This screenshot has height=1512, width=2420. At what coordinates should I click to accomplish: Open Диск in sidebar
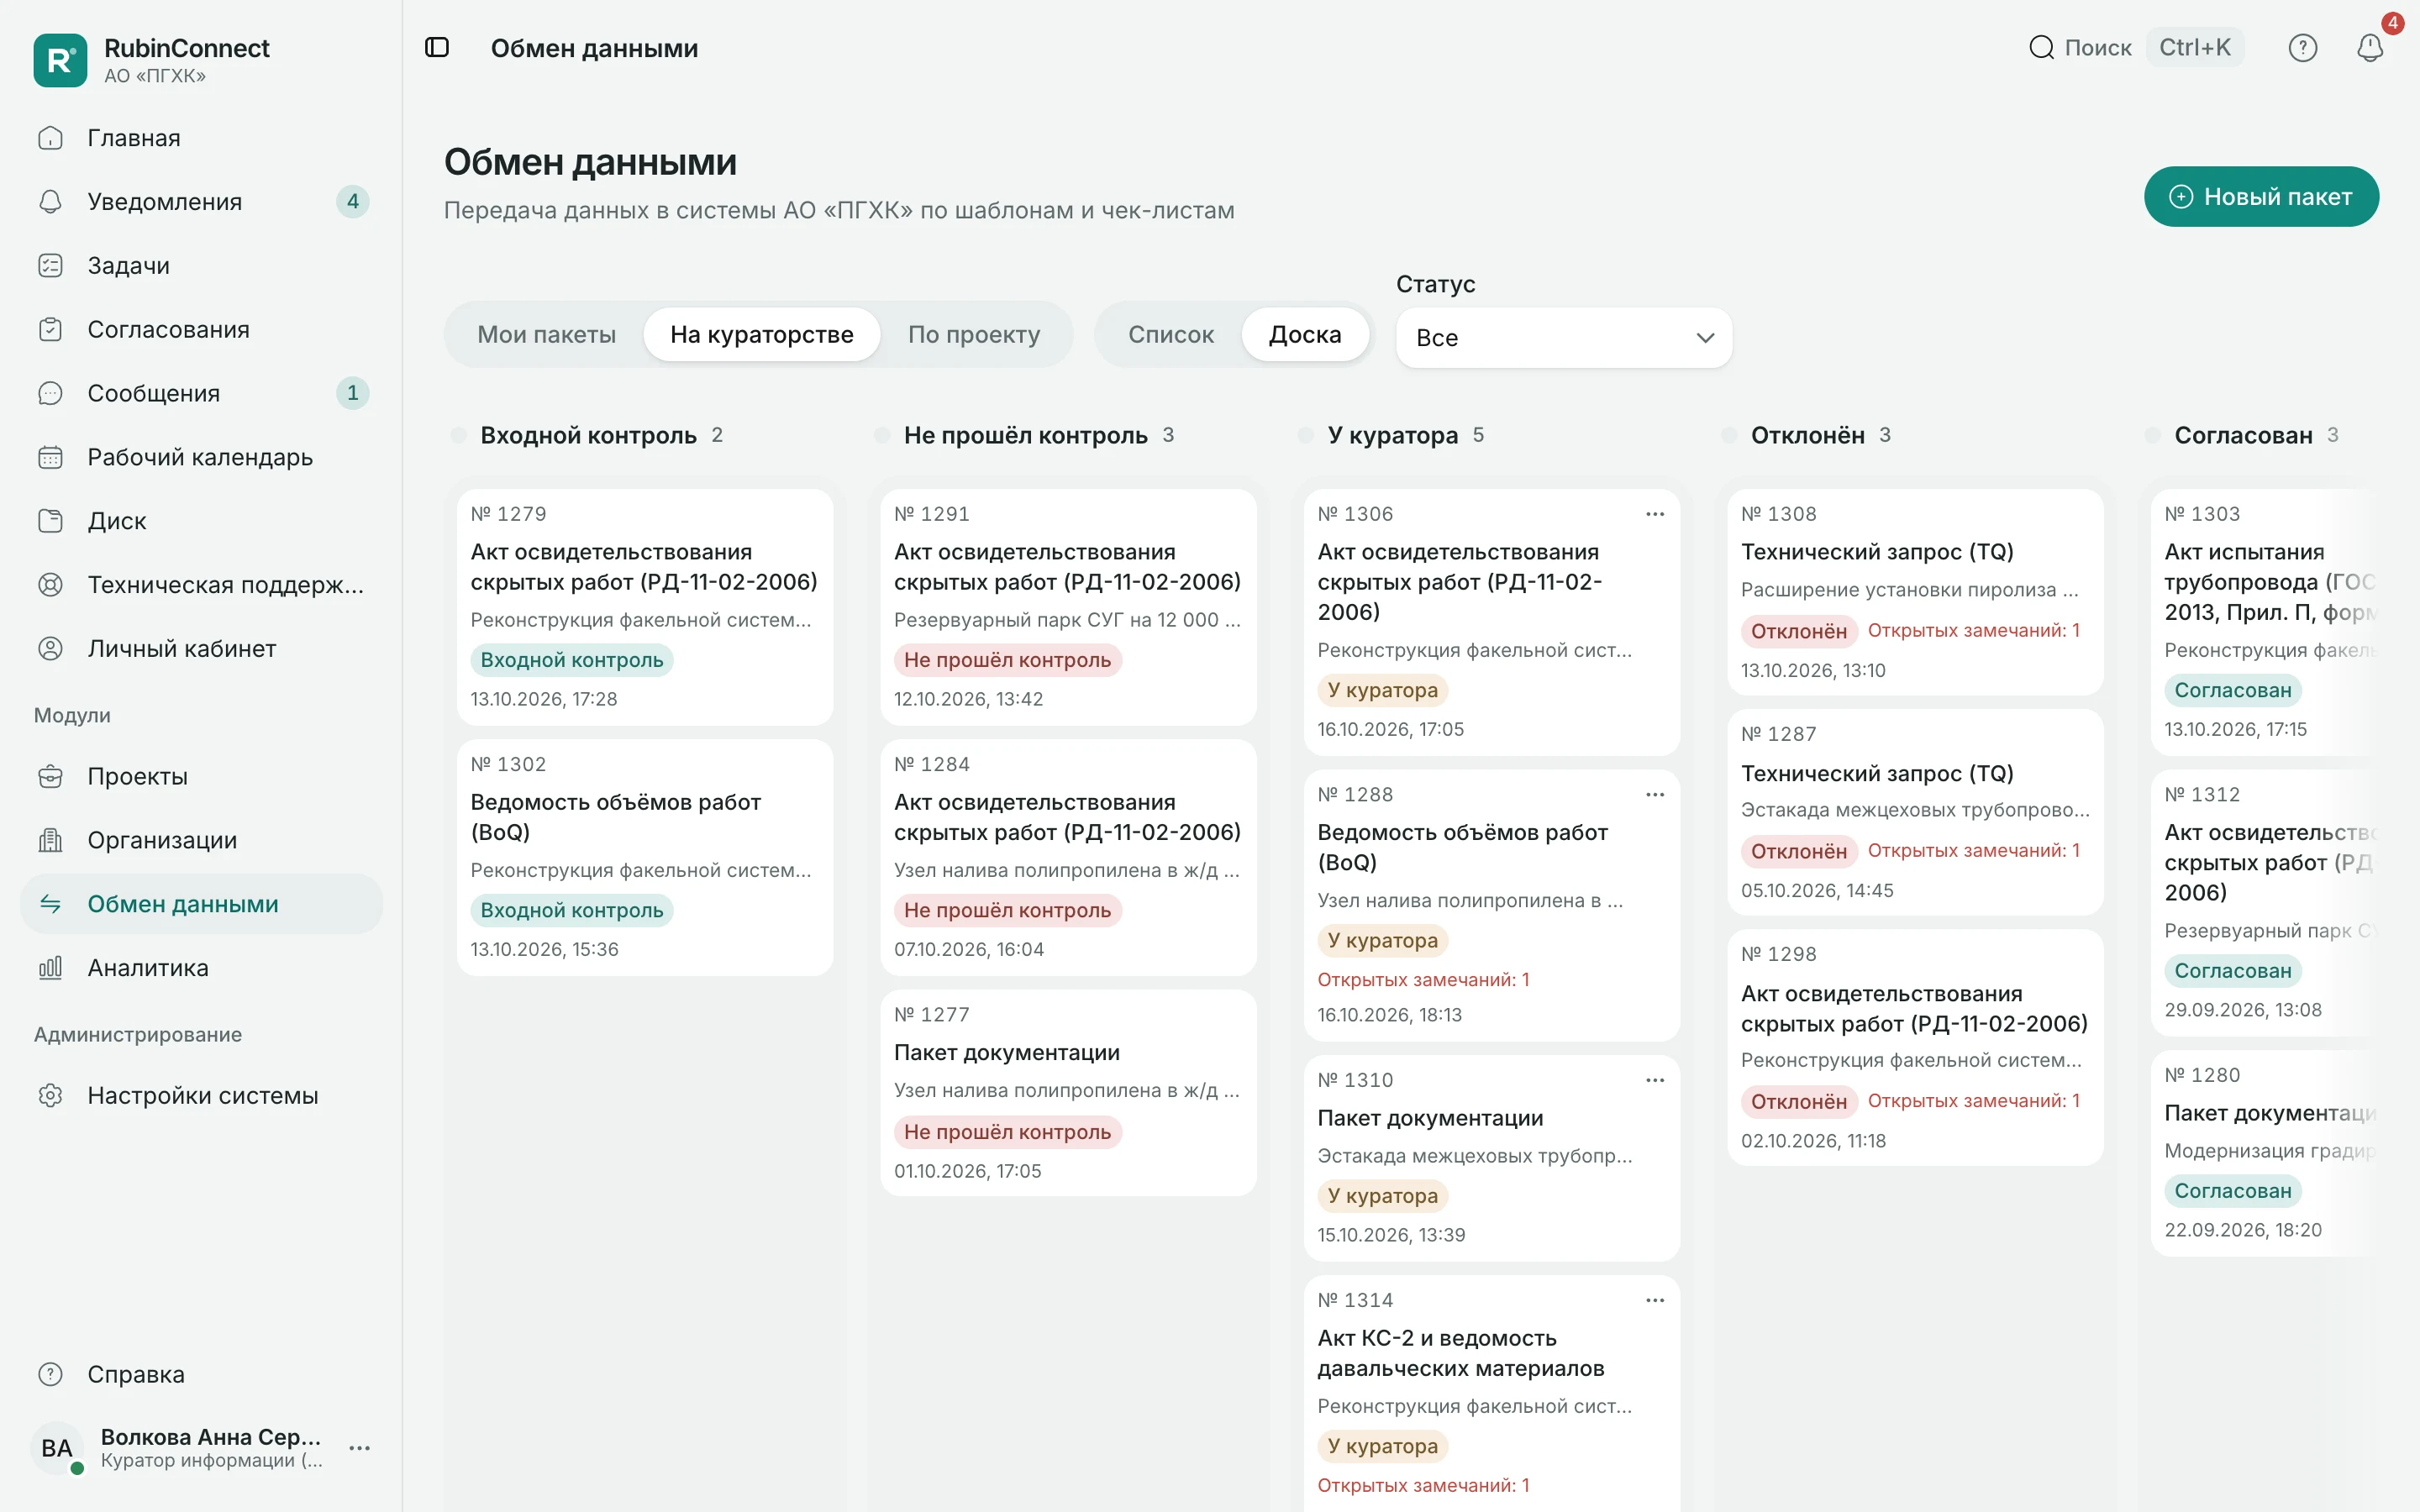click(x=201, y=521)
